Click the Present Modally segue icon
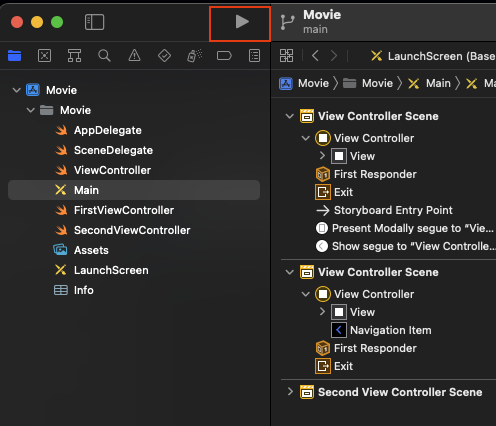The height and width of the screenshot is (426, 496). click(x=322, y=228)
